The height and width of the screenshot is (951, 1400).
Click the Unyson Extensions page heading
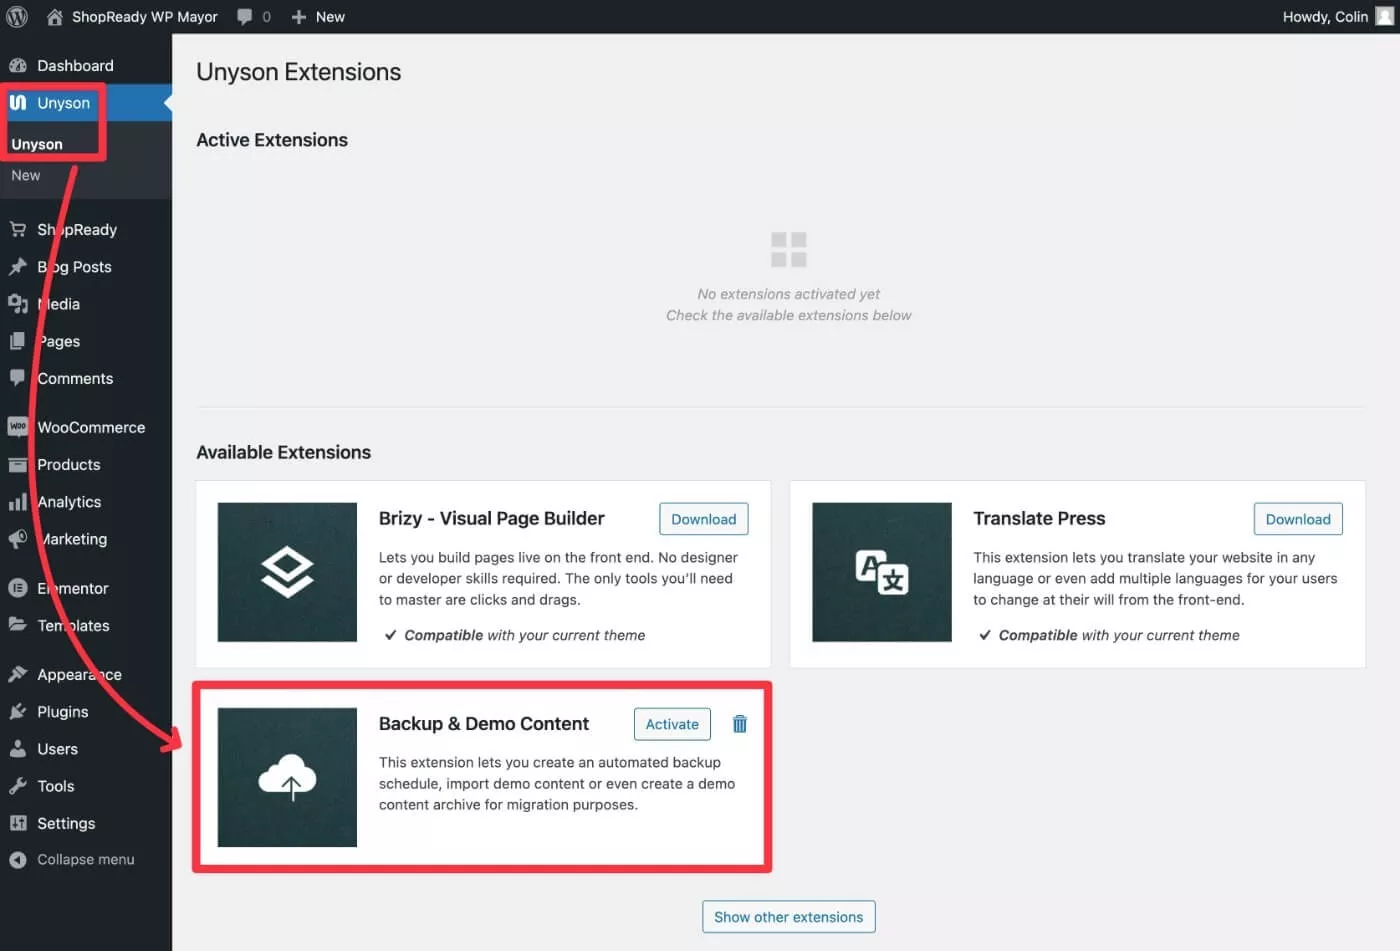pyautogui.click(x=298, y=72)
